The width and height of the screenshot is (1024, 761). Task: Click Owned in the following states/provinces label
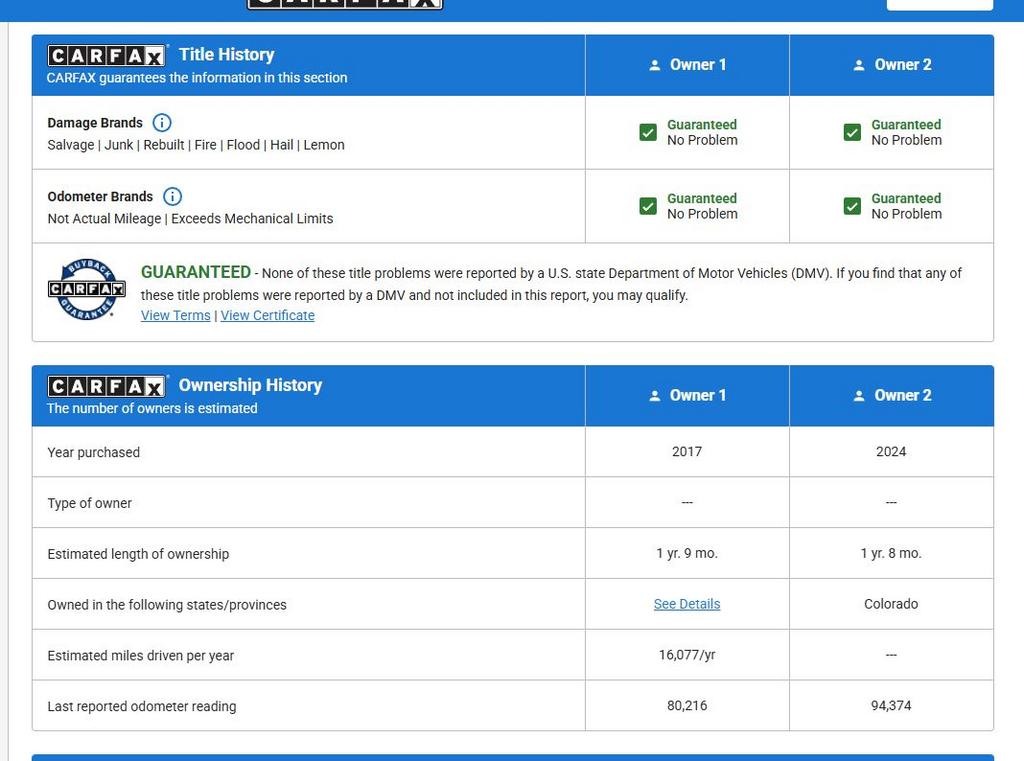tap(167, 605)
